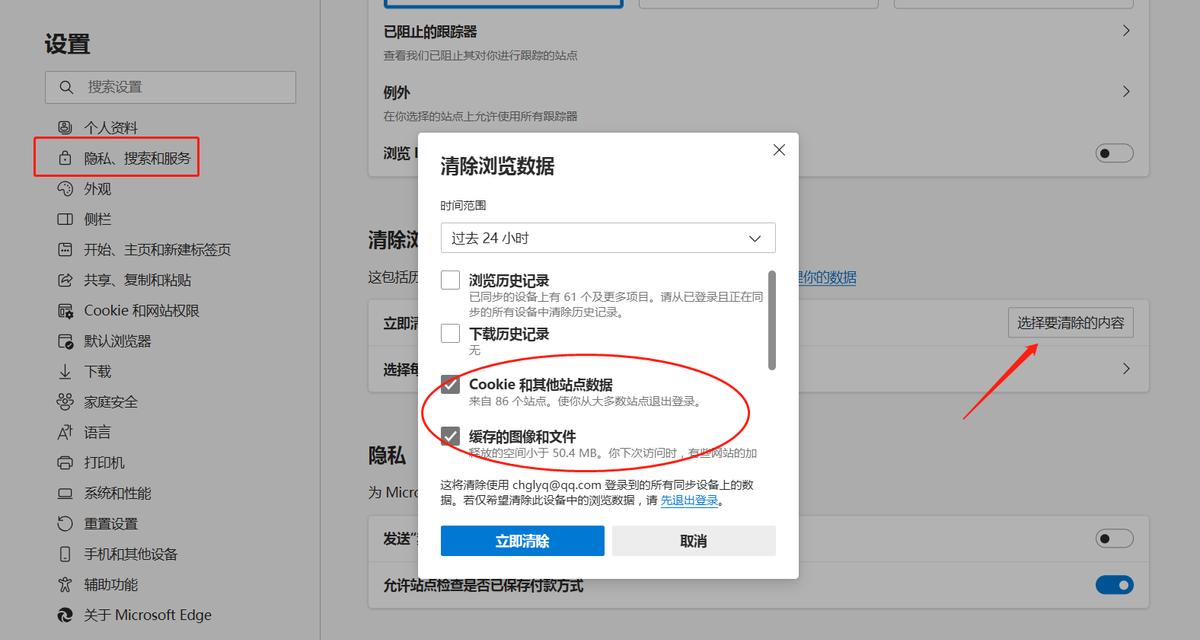The image size is (1200, 640).
Task: Open the 过去 24 小时 time range dropdown
Action: pos(608,238)
